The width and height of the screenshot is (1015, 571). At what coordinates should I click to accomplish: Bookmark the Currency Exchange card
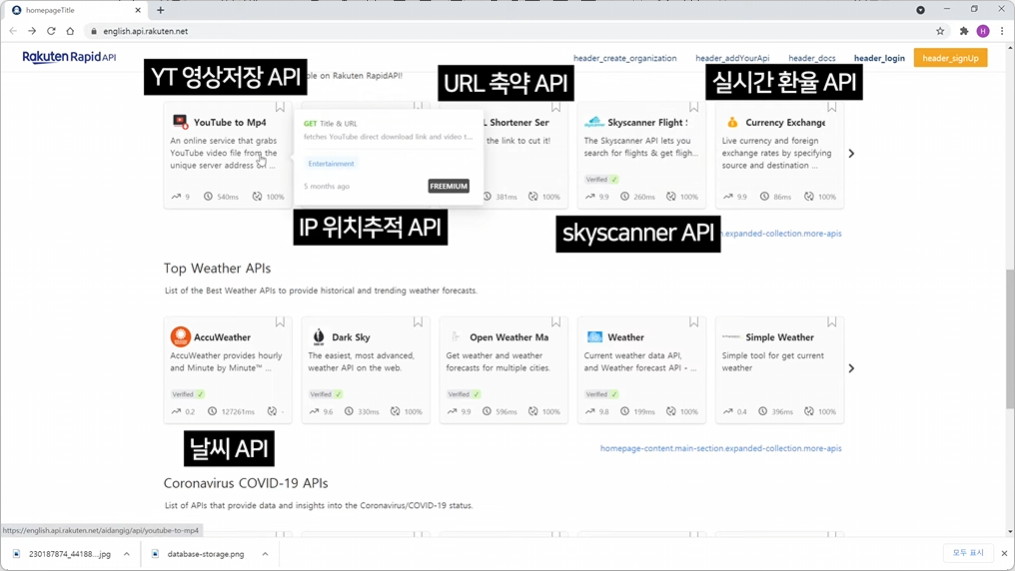832,107
